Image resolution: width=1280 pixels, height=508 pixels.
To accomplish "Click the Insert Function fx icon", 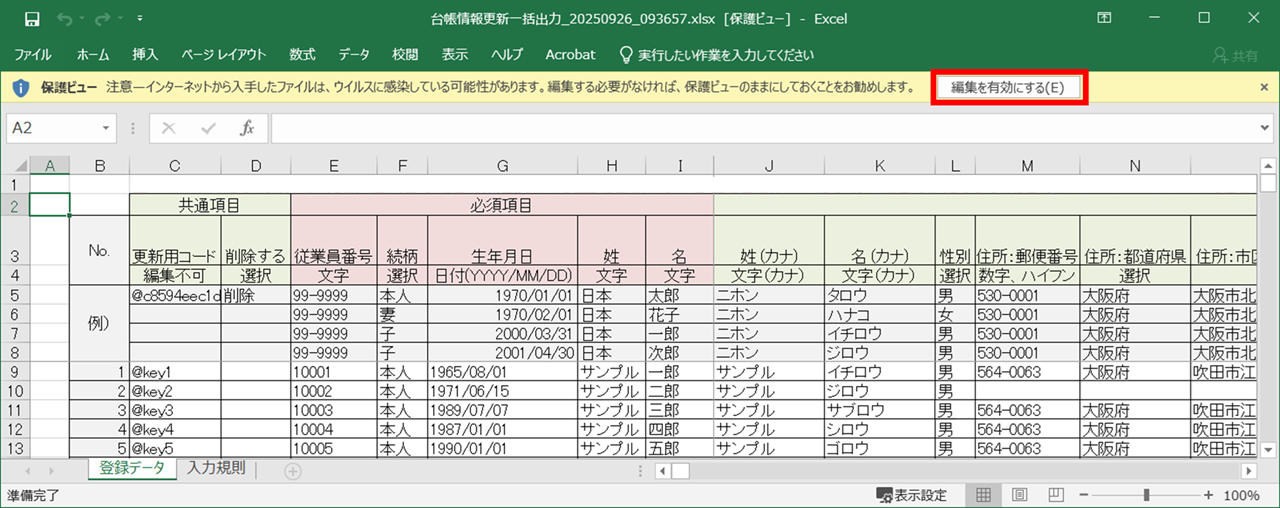I will tap(247, 128).
